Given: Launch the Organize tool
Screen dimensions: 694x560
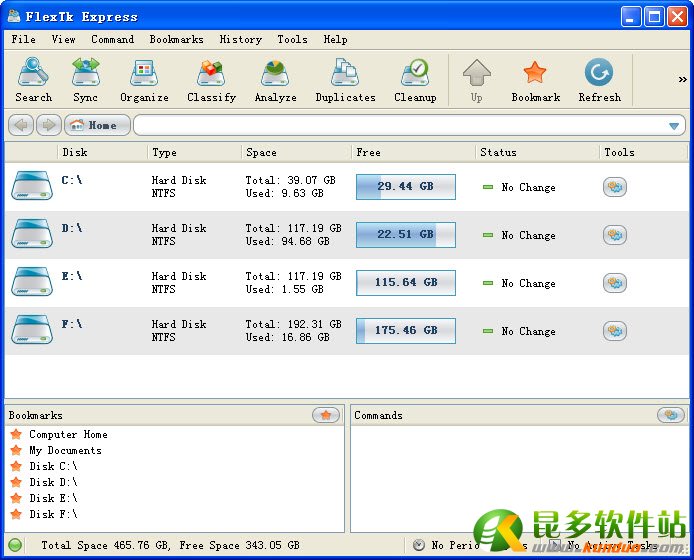Looking at the screenshot, I should point(144,79).
